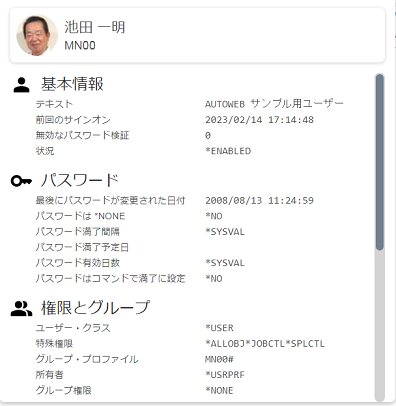Image resolution: width=396 pixels, height=406 pixels.
Task: Click the パスワード満了間隔 label
Action: (x=77, y=232)
